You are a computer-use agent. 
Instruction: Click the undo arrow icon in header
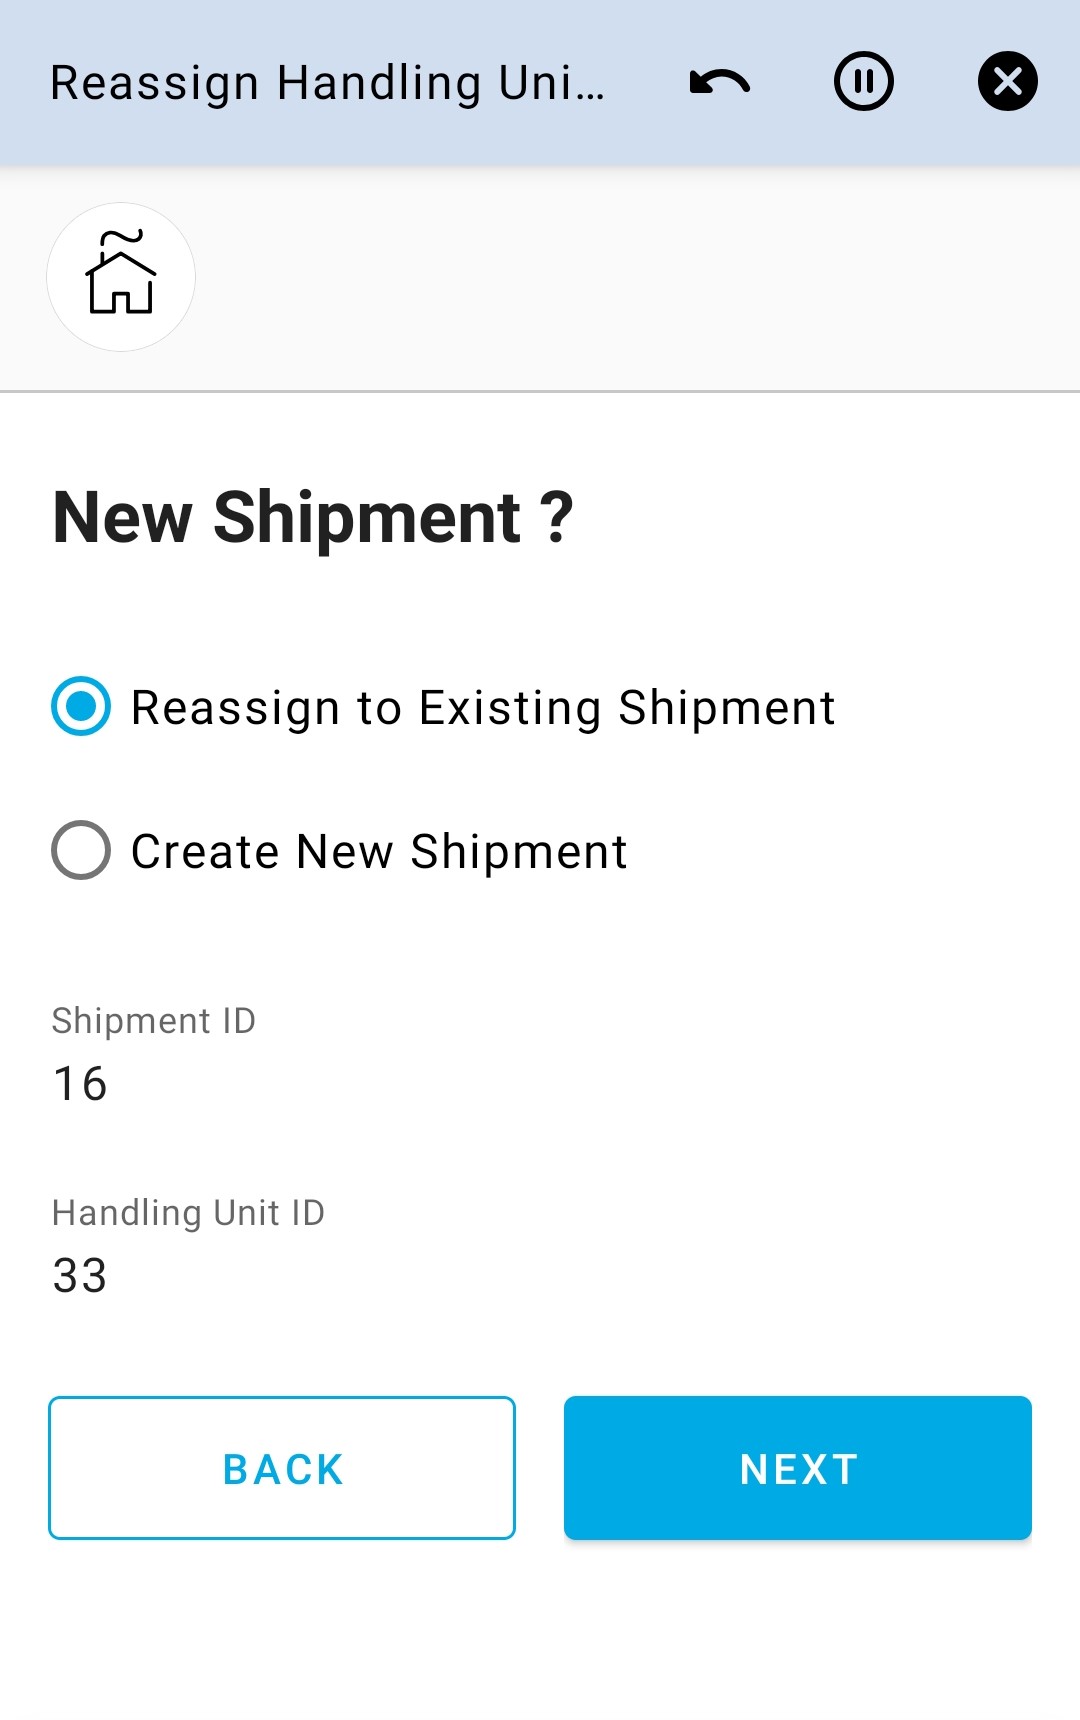pyautogui.click(x=720, y=82)
